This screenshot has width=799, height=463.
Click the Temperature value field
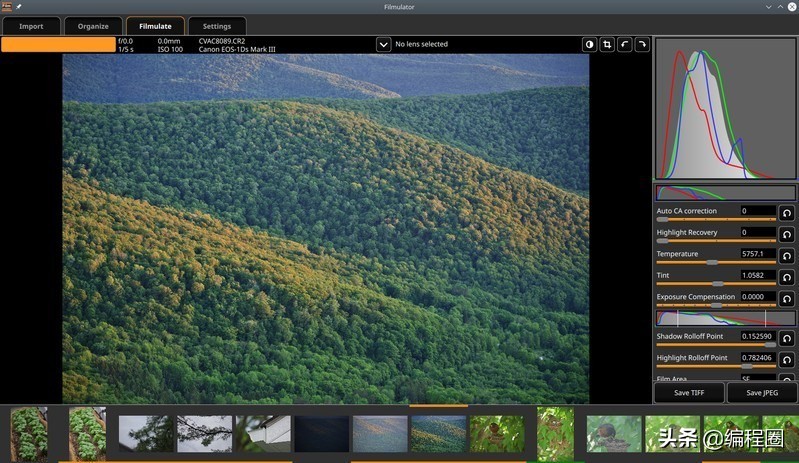click(757, 254)
